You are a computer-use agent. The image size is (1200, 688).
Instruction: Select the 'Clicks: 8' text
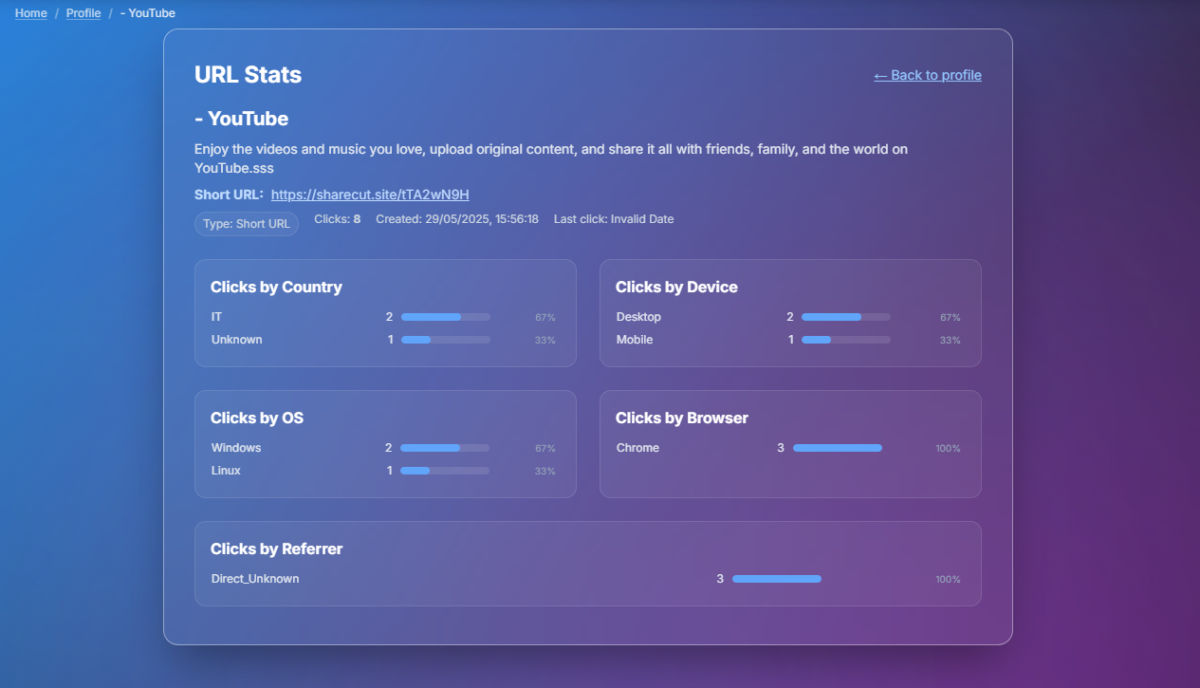click(x=337, y=219)
